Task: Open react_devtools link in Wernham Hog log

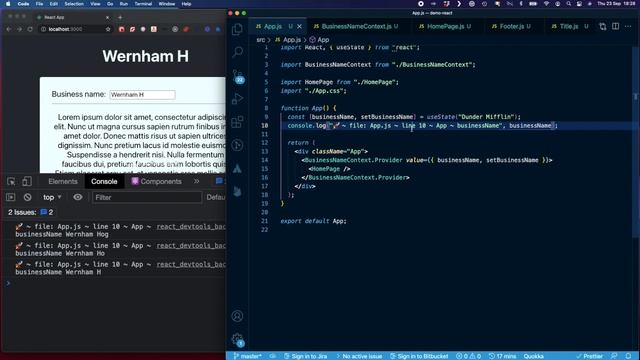Action: coord(191,227)
